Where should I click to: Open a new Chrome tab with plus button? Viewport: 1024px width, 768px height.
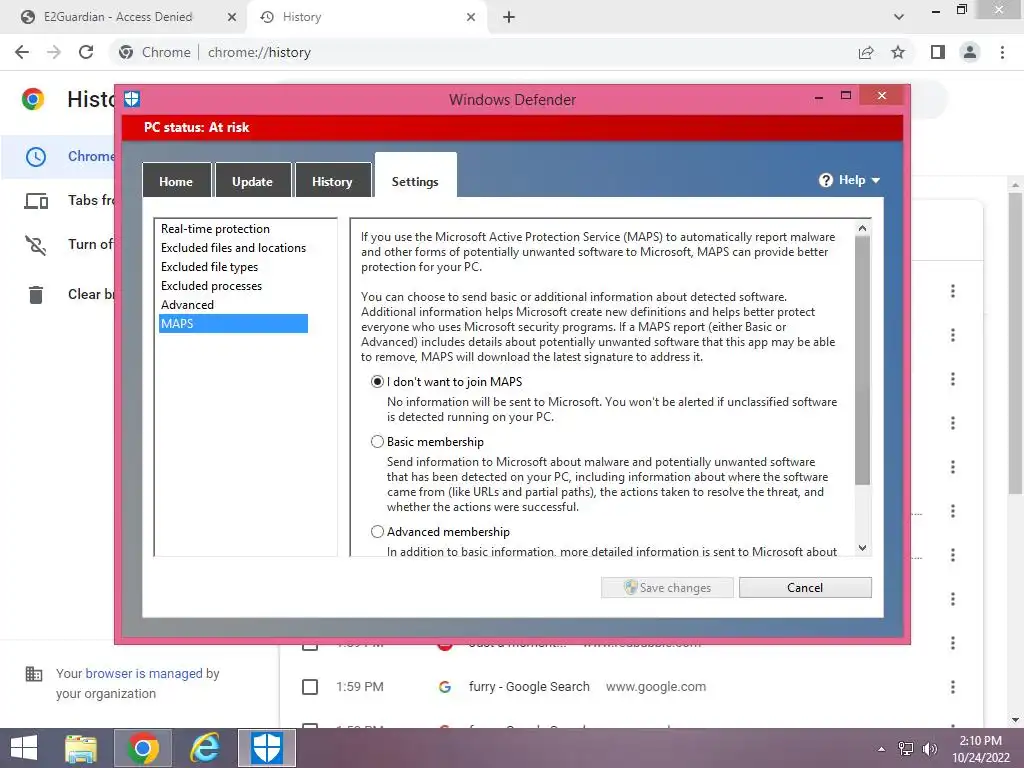pos(509,17)
